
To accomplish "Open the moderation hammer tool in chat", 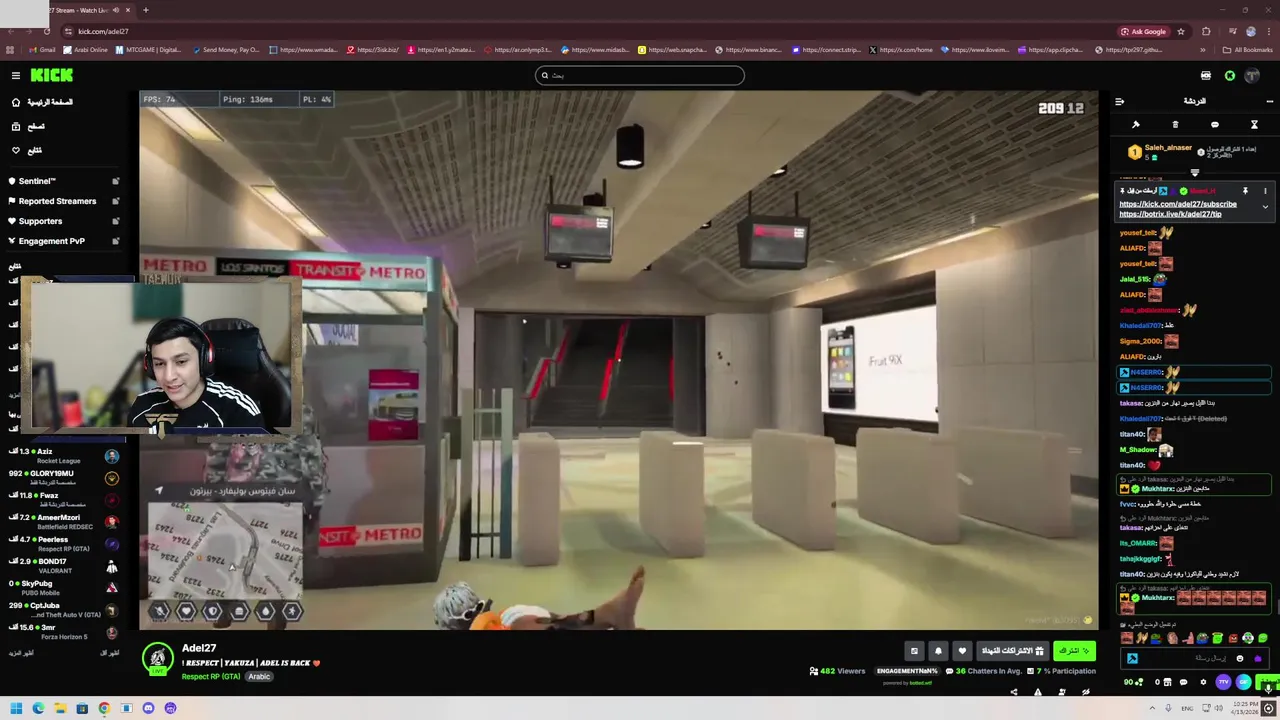I will click(1136, 125).
